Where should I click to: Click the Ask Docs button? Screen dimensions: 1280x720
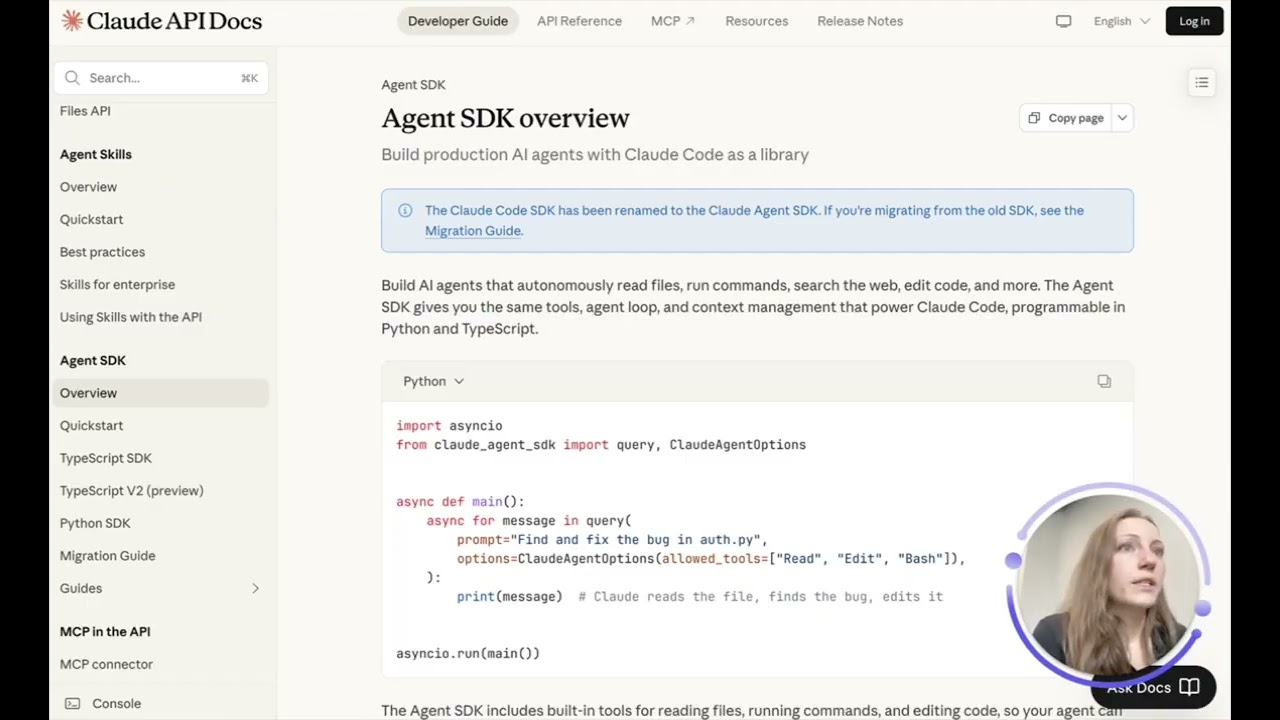tap(1153, 687)
